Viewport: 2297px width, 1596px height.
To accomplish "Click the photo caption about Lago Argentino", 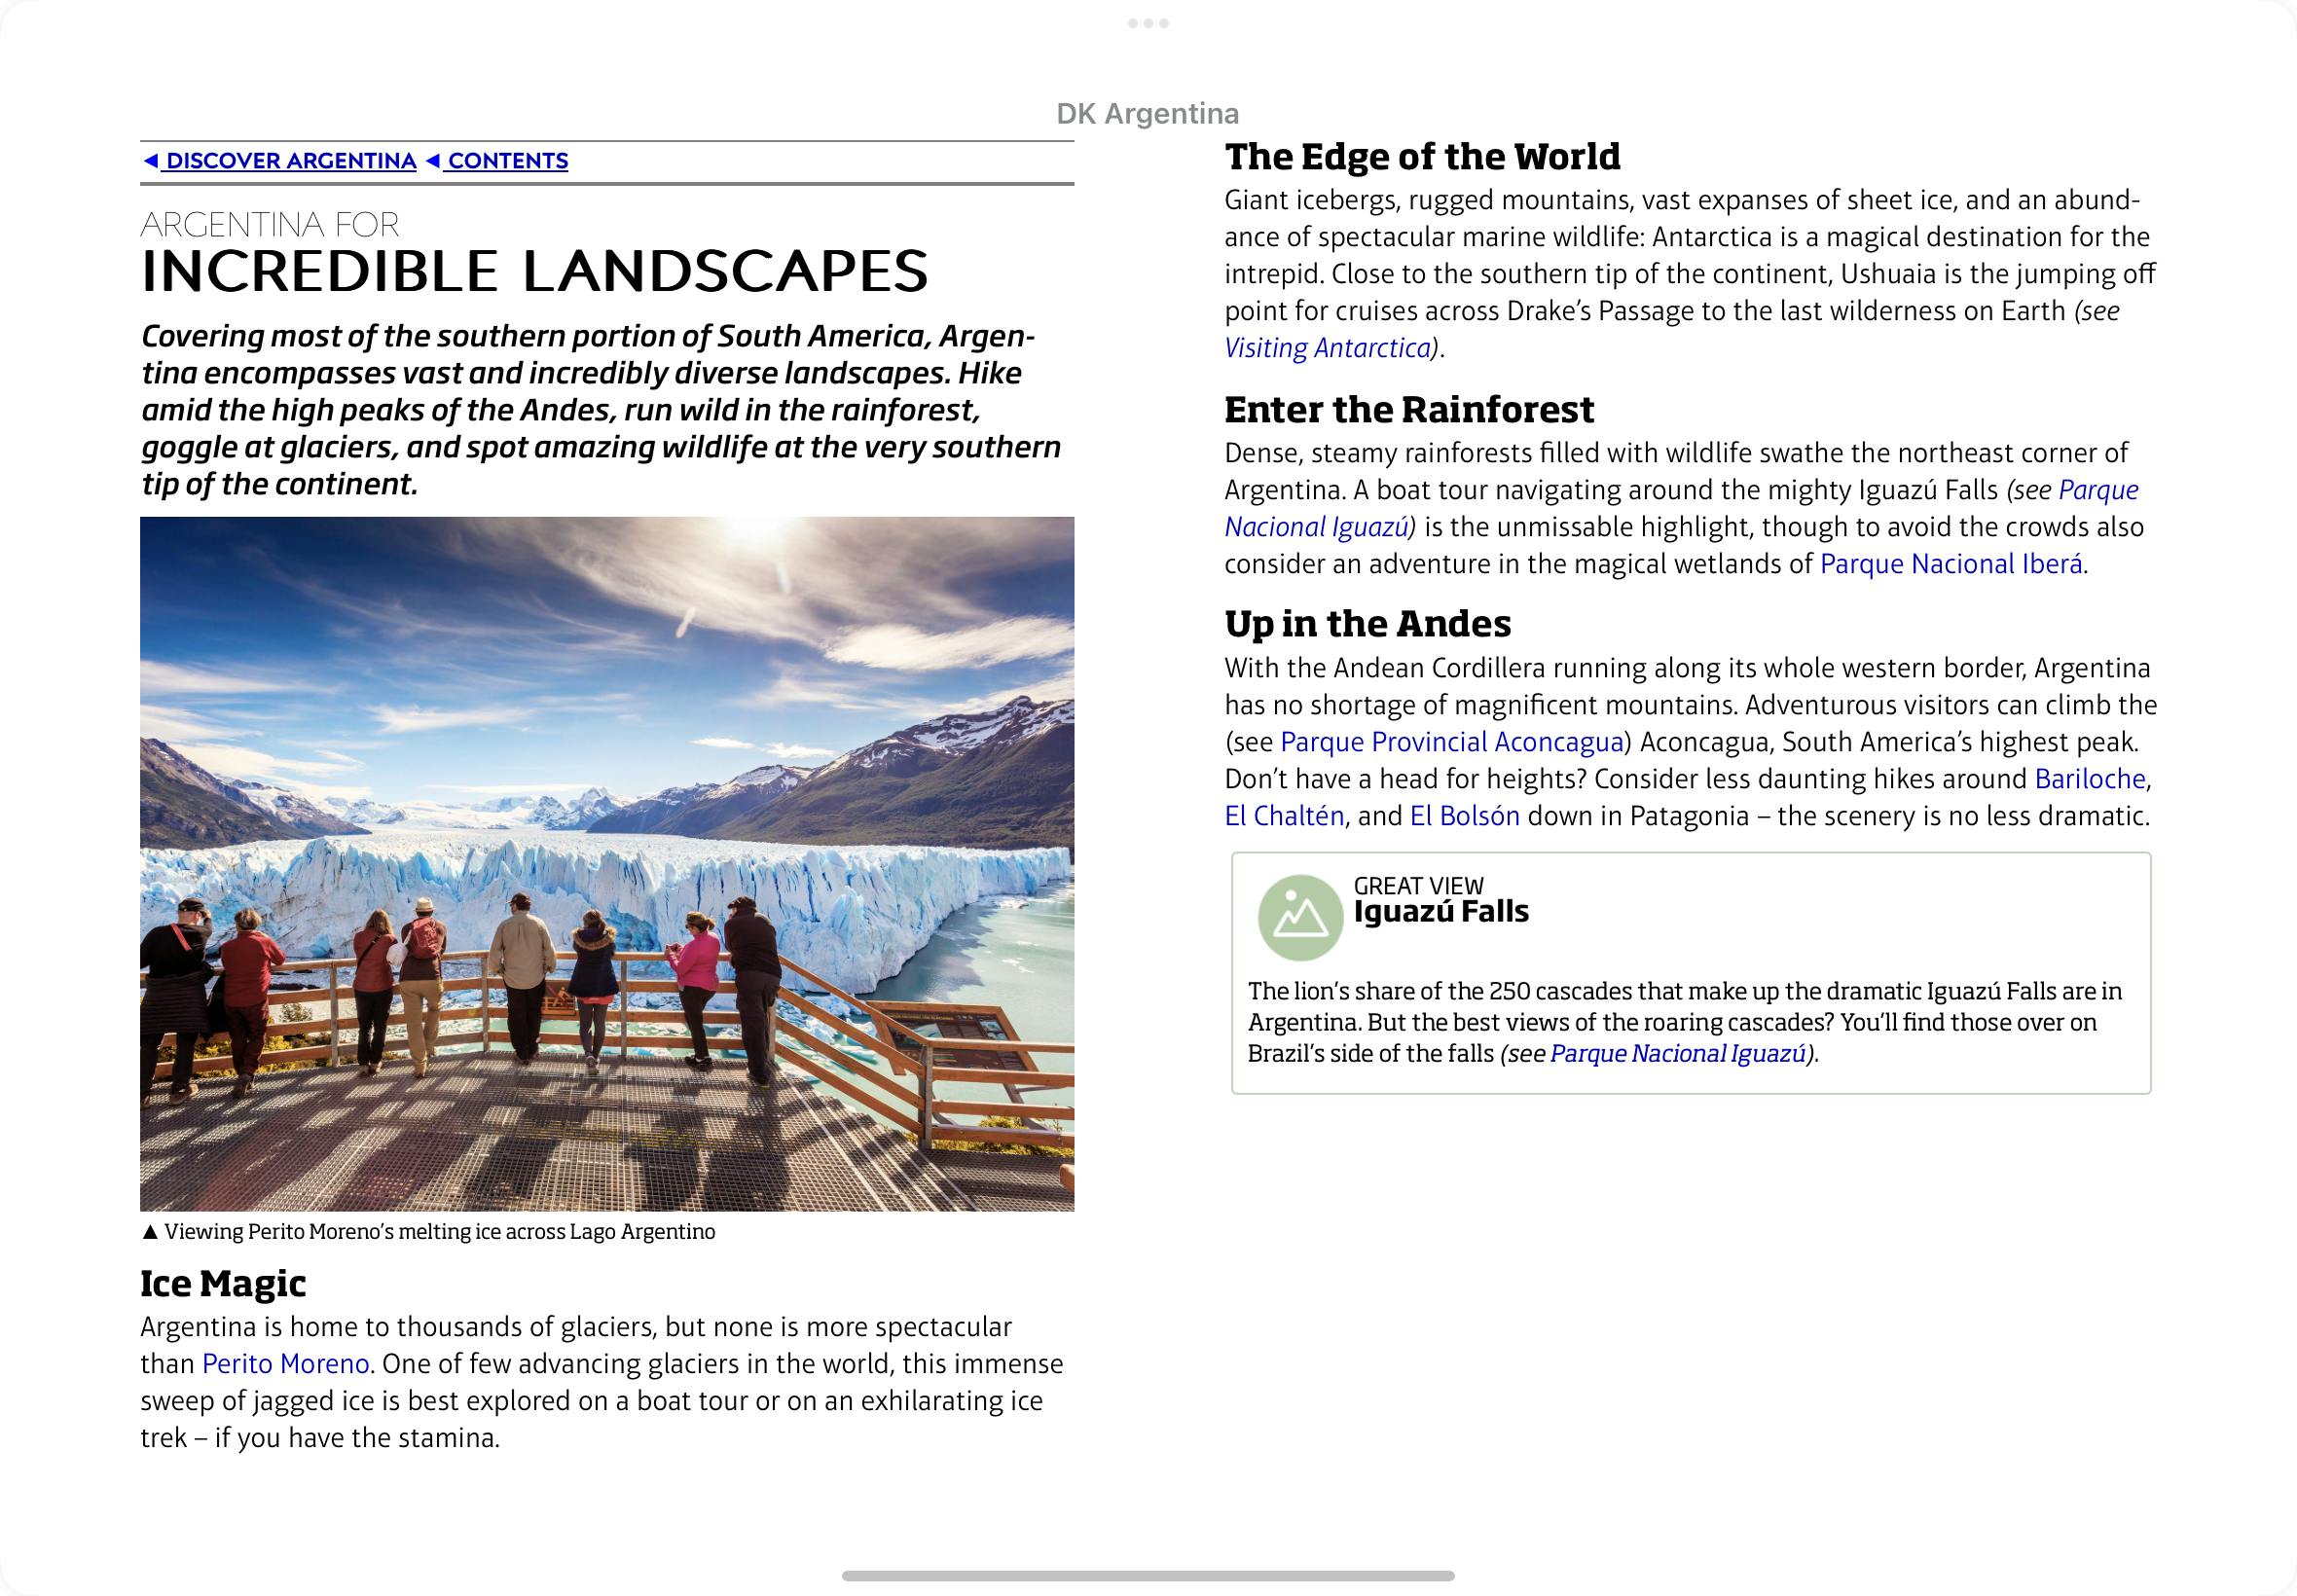I will (430, 1232).
